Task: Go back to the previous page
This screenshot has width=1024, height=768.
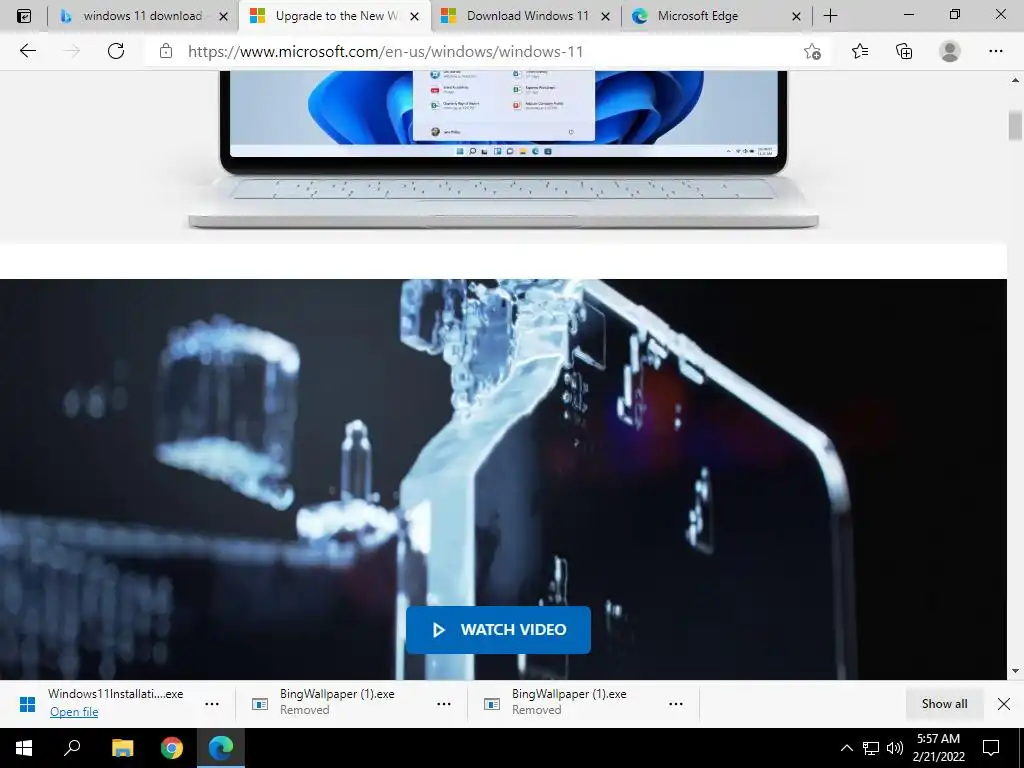Action: [x=27, y=51]
